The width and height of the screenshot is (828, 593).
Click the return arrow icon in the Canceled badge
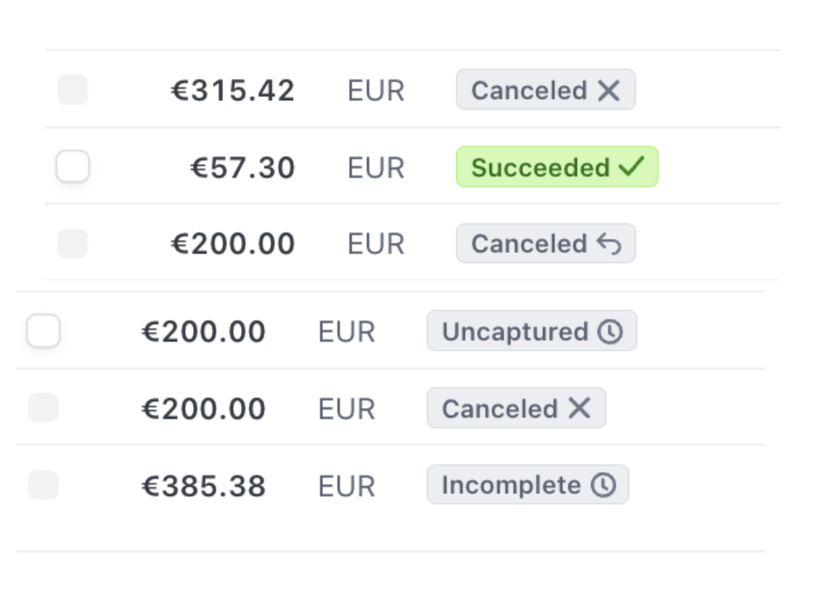pos(609,243)
